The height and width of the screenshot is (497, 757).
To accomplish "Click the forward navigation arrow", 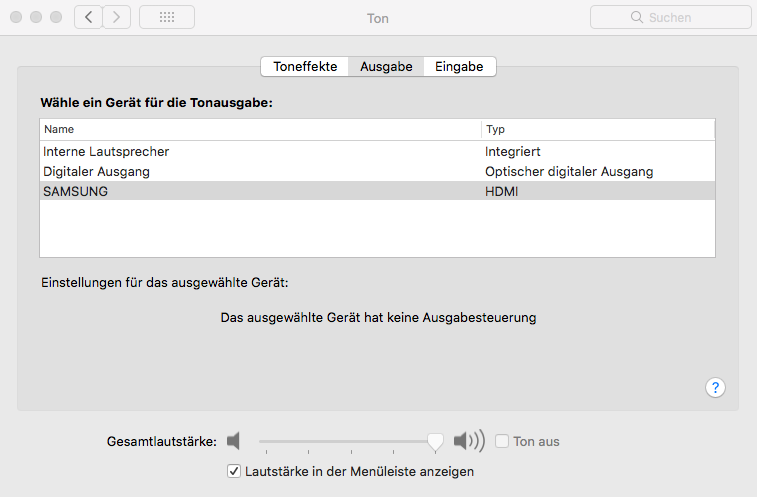I will (117, 17).
